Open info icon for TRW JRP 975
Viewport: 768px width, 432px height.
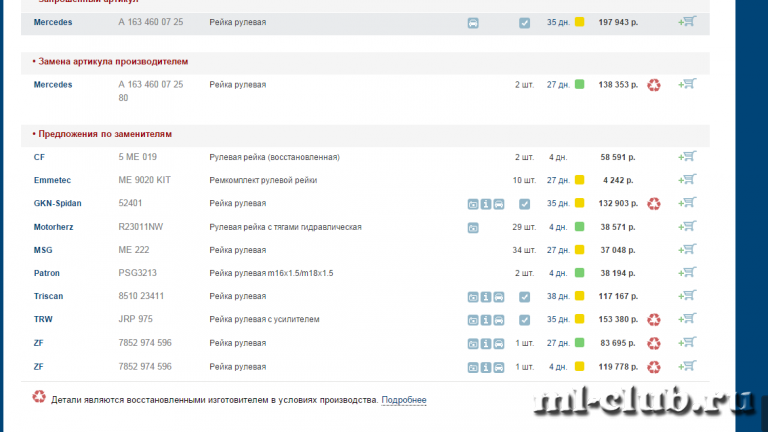pyautogui.click(x=486, y=320)
